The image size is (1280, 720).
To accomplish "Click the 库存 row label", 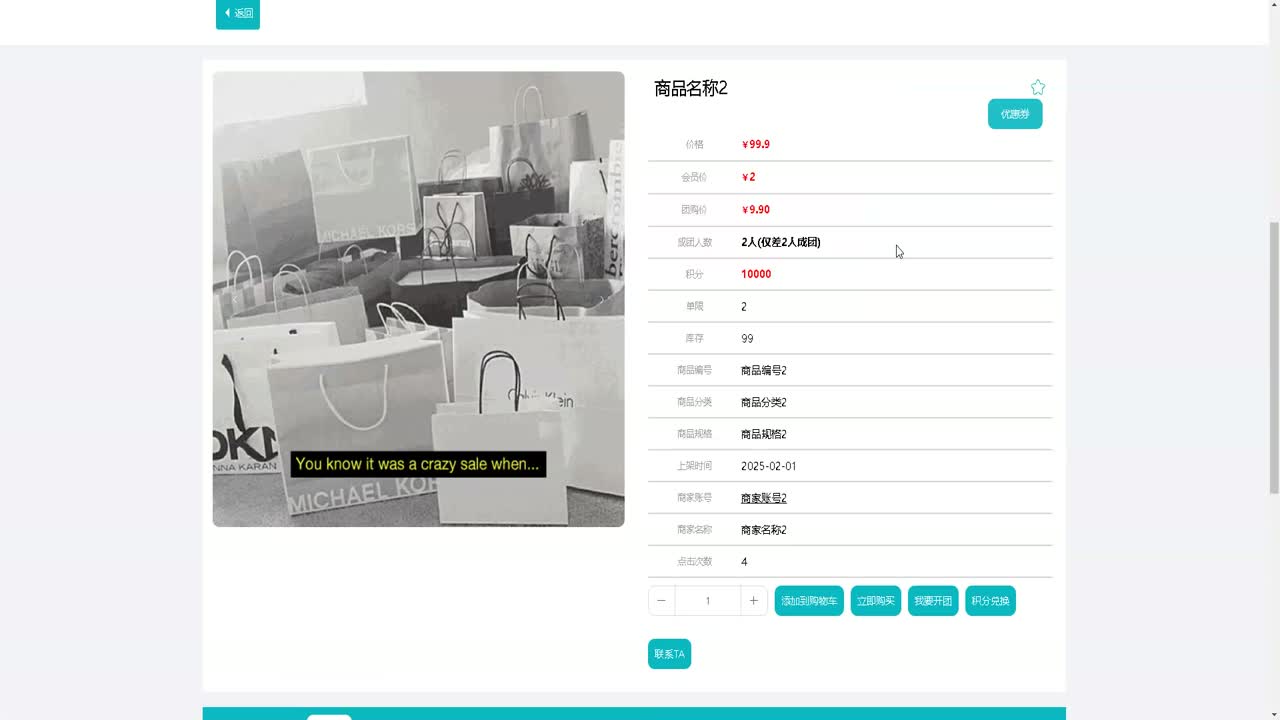I will (694, 339).
